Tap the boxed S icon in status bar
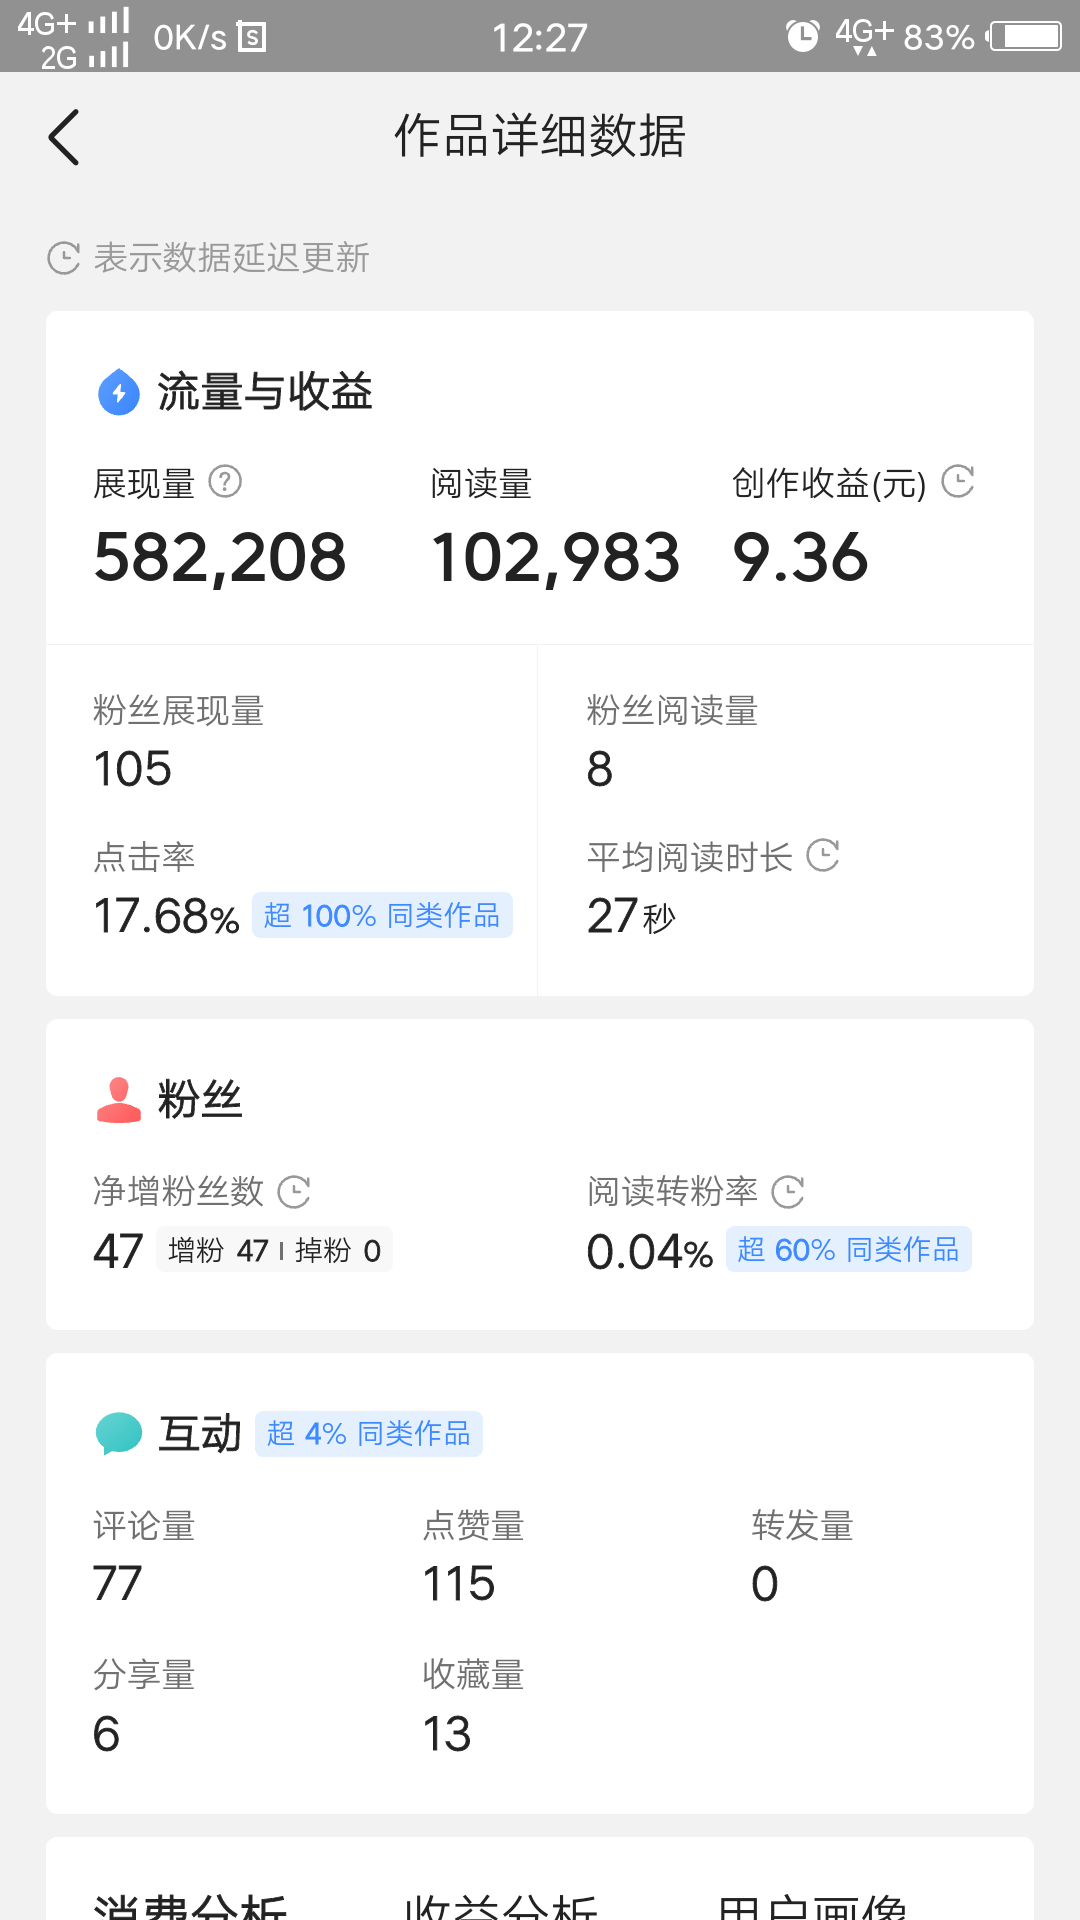1080x1920 pixels. click(x=251, y=38)
